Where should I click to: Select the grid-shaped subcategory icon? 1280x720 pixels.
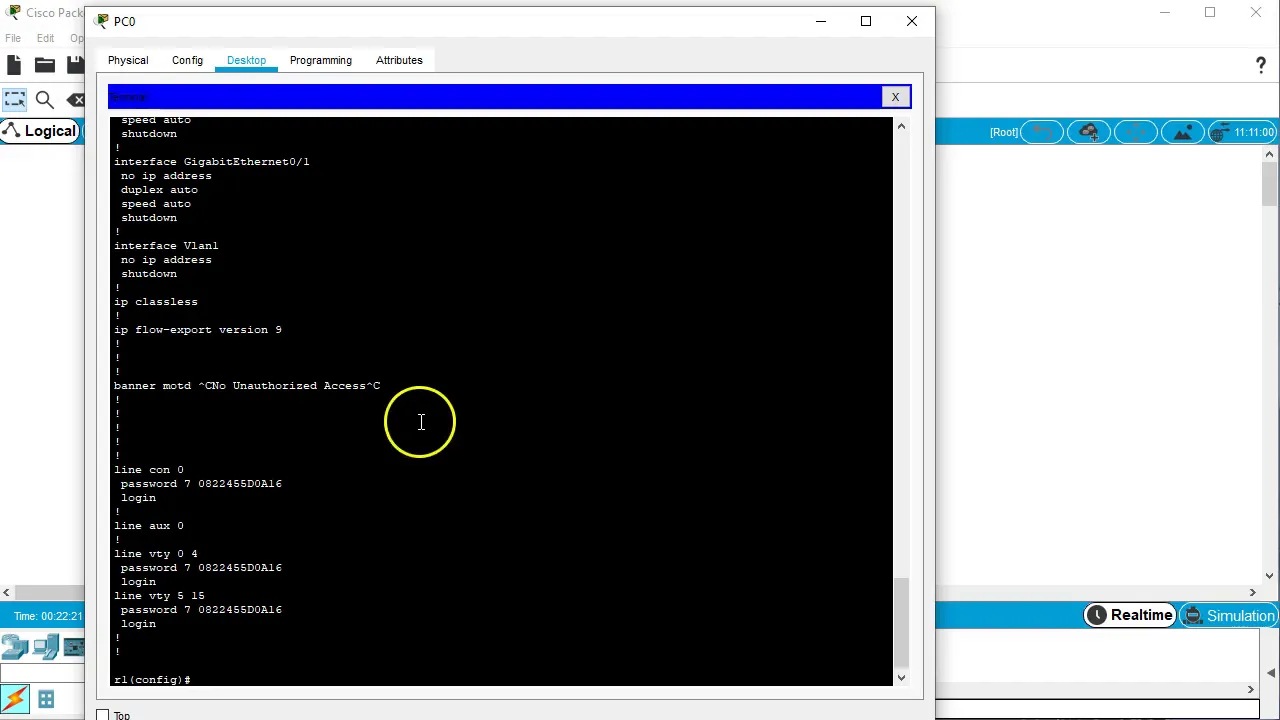(46, 699)
